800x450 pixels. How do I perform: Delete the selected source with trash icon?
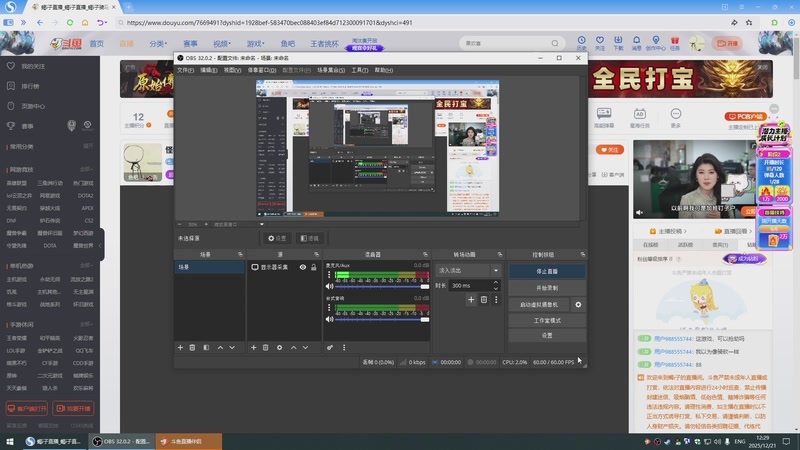coord(266,347)
